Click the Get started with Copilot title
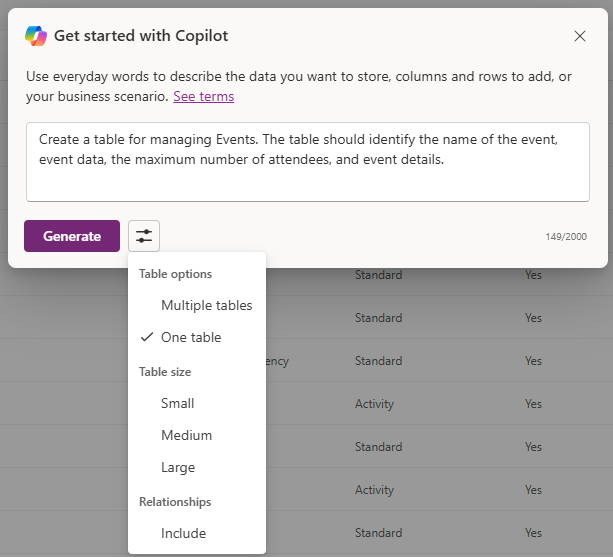This screenshot has height=557, width=613. [141, 36]
